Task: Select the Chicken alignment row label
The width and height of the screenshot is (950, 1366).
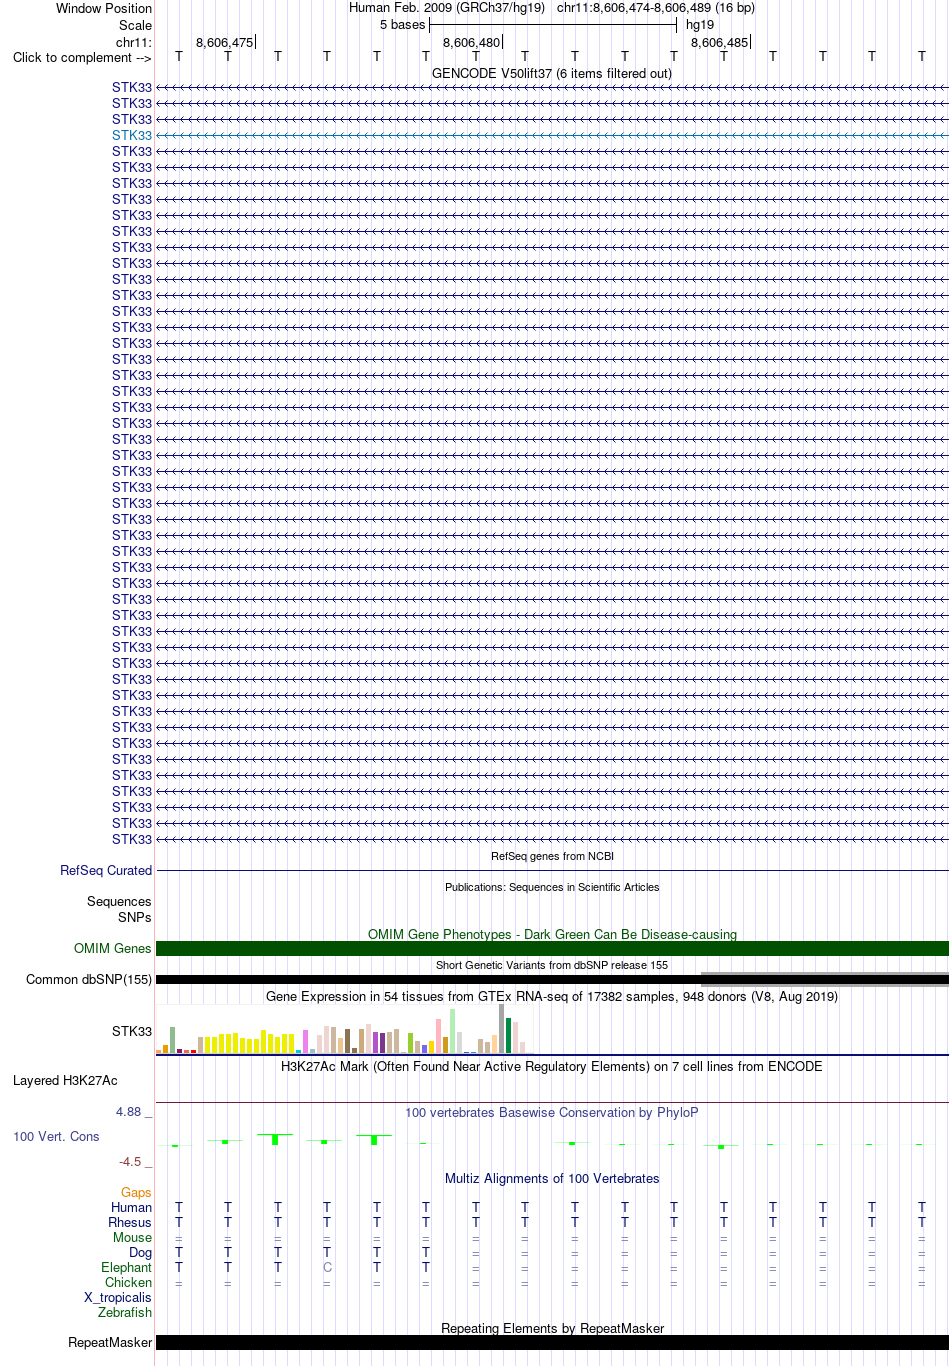Action: click(x=128, y=1282)
